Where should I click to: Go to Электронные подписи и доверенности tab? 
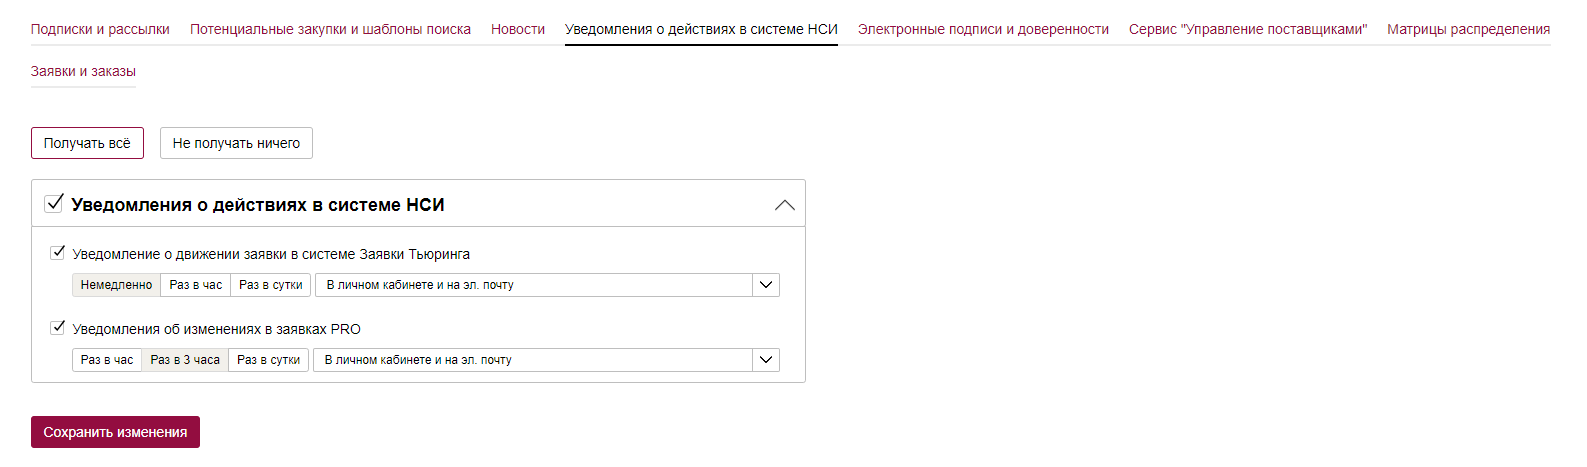983,30
